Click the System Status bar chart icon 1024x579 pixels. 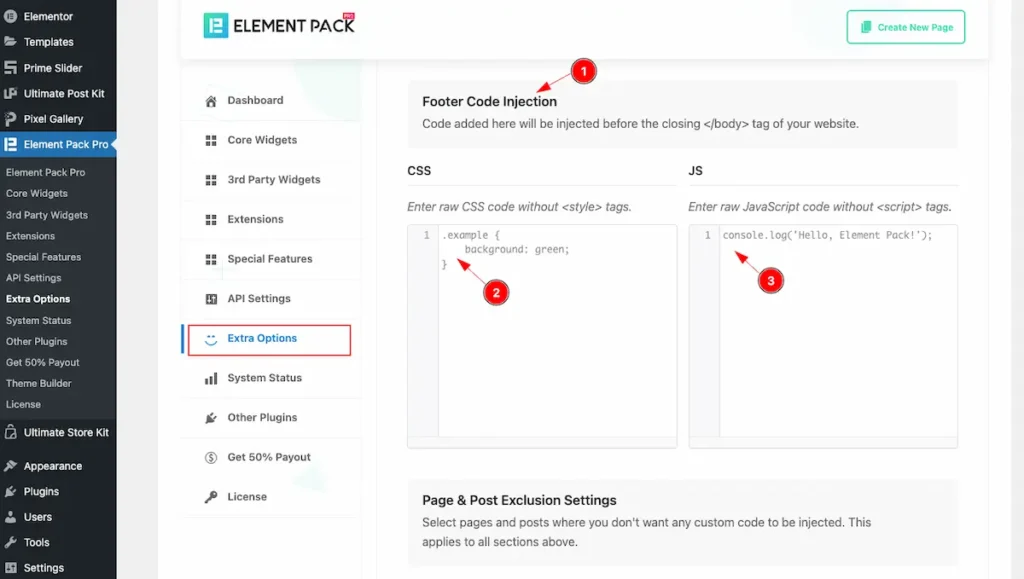coord(211,378)
